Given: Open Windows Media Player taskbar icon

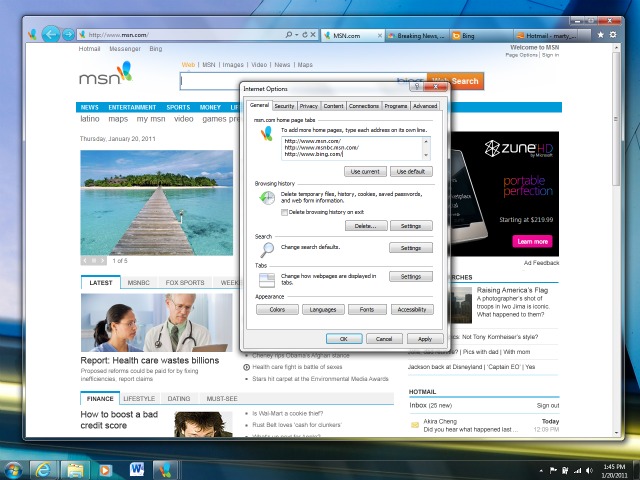Looking at the screenshot, I should point(105,470).
